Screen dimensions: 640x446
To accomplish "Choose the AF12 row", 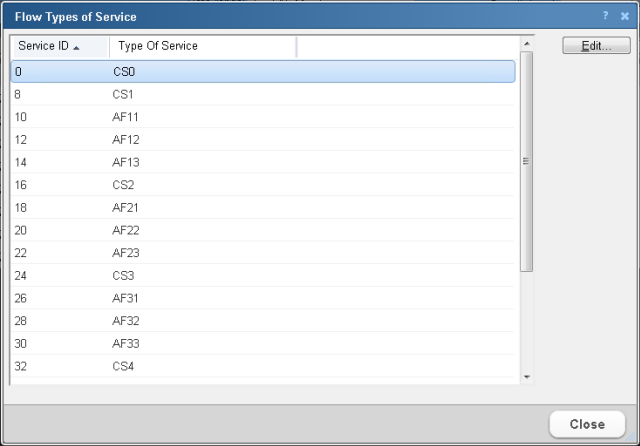I will point(262,140).
